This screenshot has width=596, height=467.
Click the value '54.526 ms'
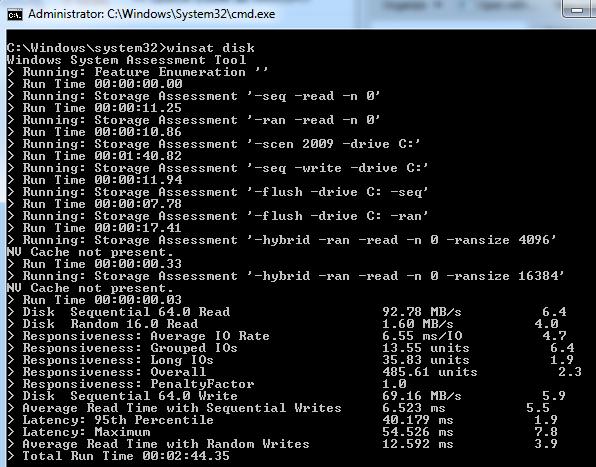tap(418, 432)
